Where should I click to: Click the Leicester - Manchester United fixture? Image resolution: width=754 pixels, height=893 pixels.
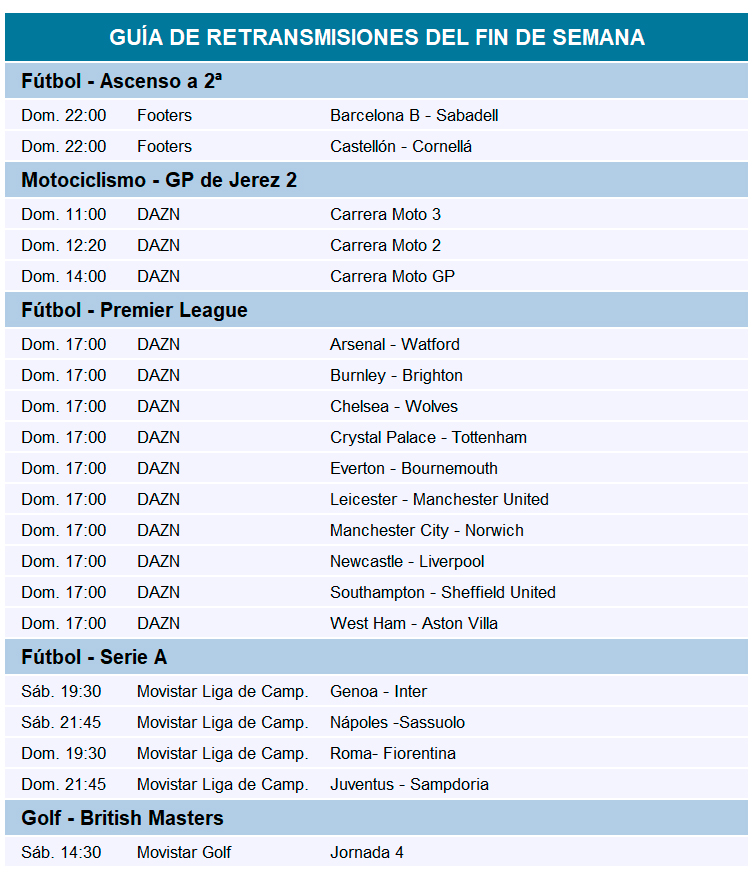coord(439,500)
